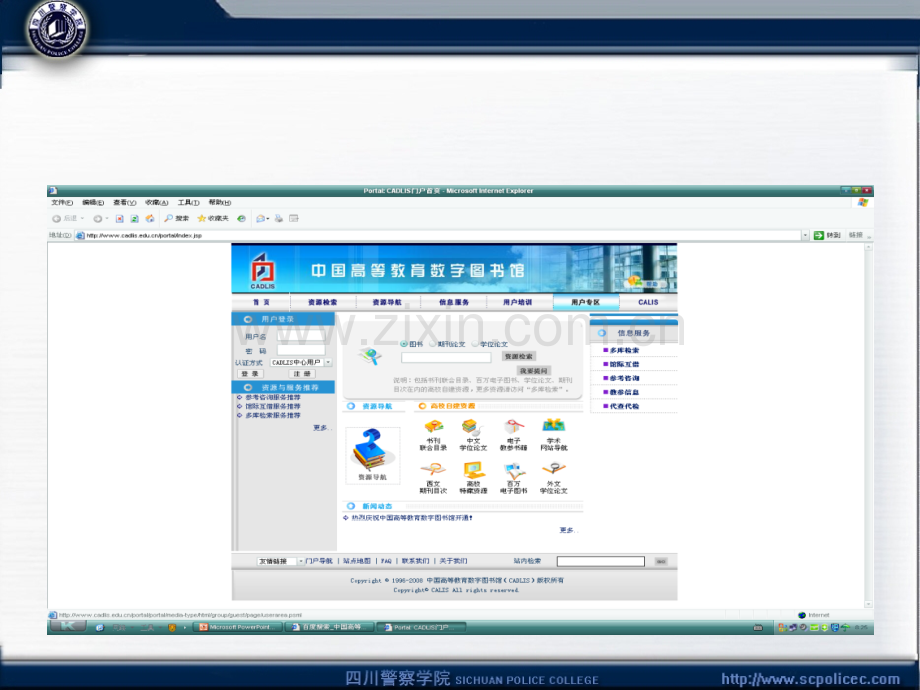The image size is (920, 690).
Task: Open the 学术网站导航 resource icon
Action: click(x=553, y=428)
